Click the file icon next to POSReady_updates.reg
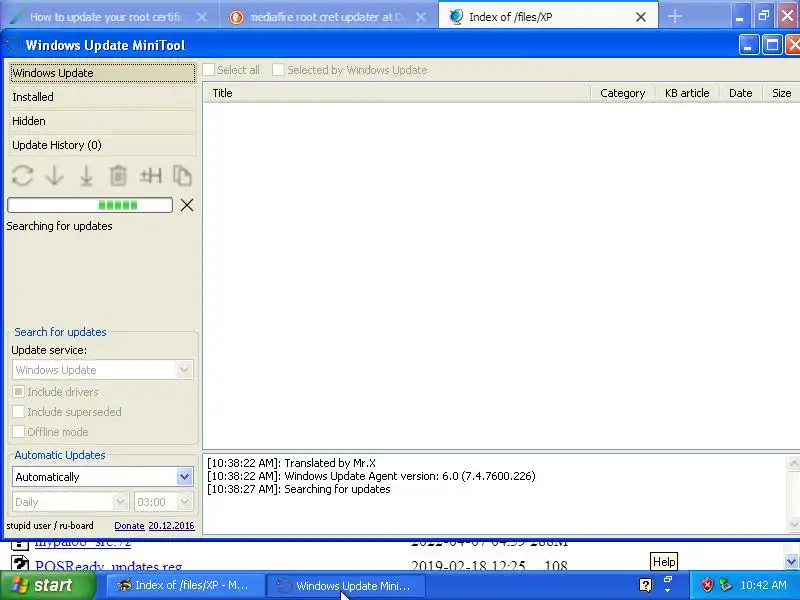Screen dimensions: 800x600 19,564
